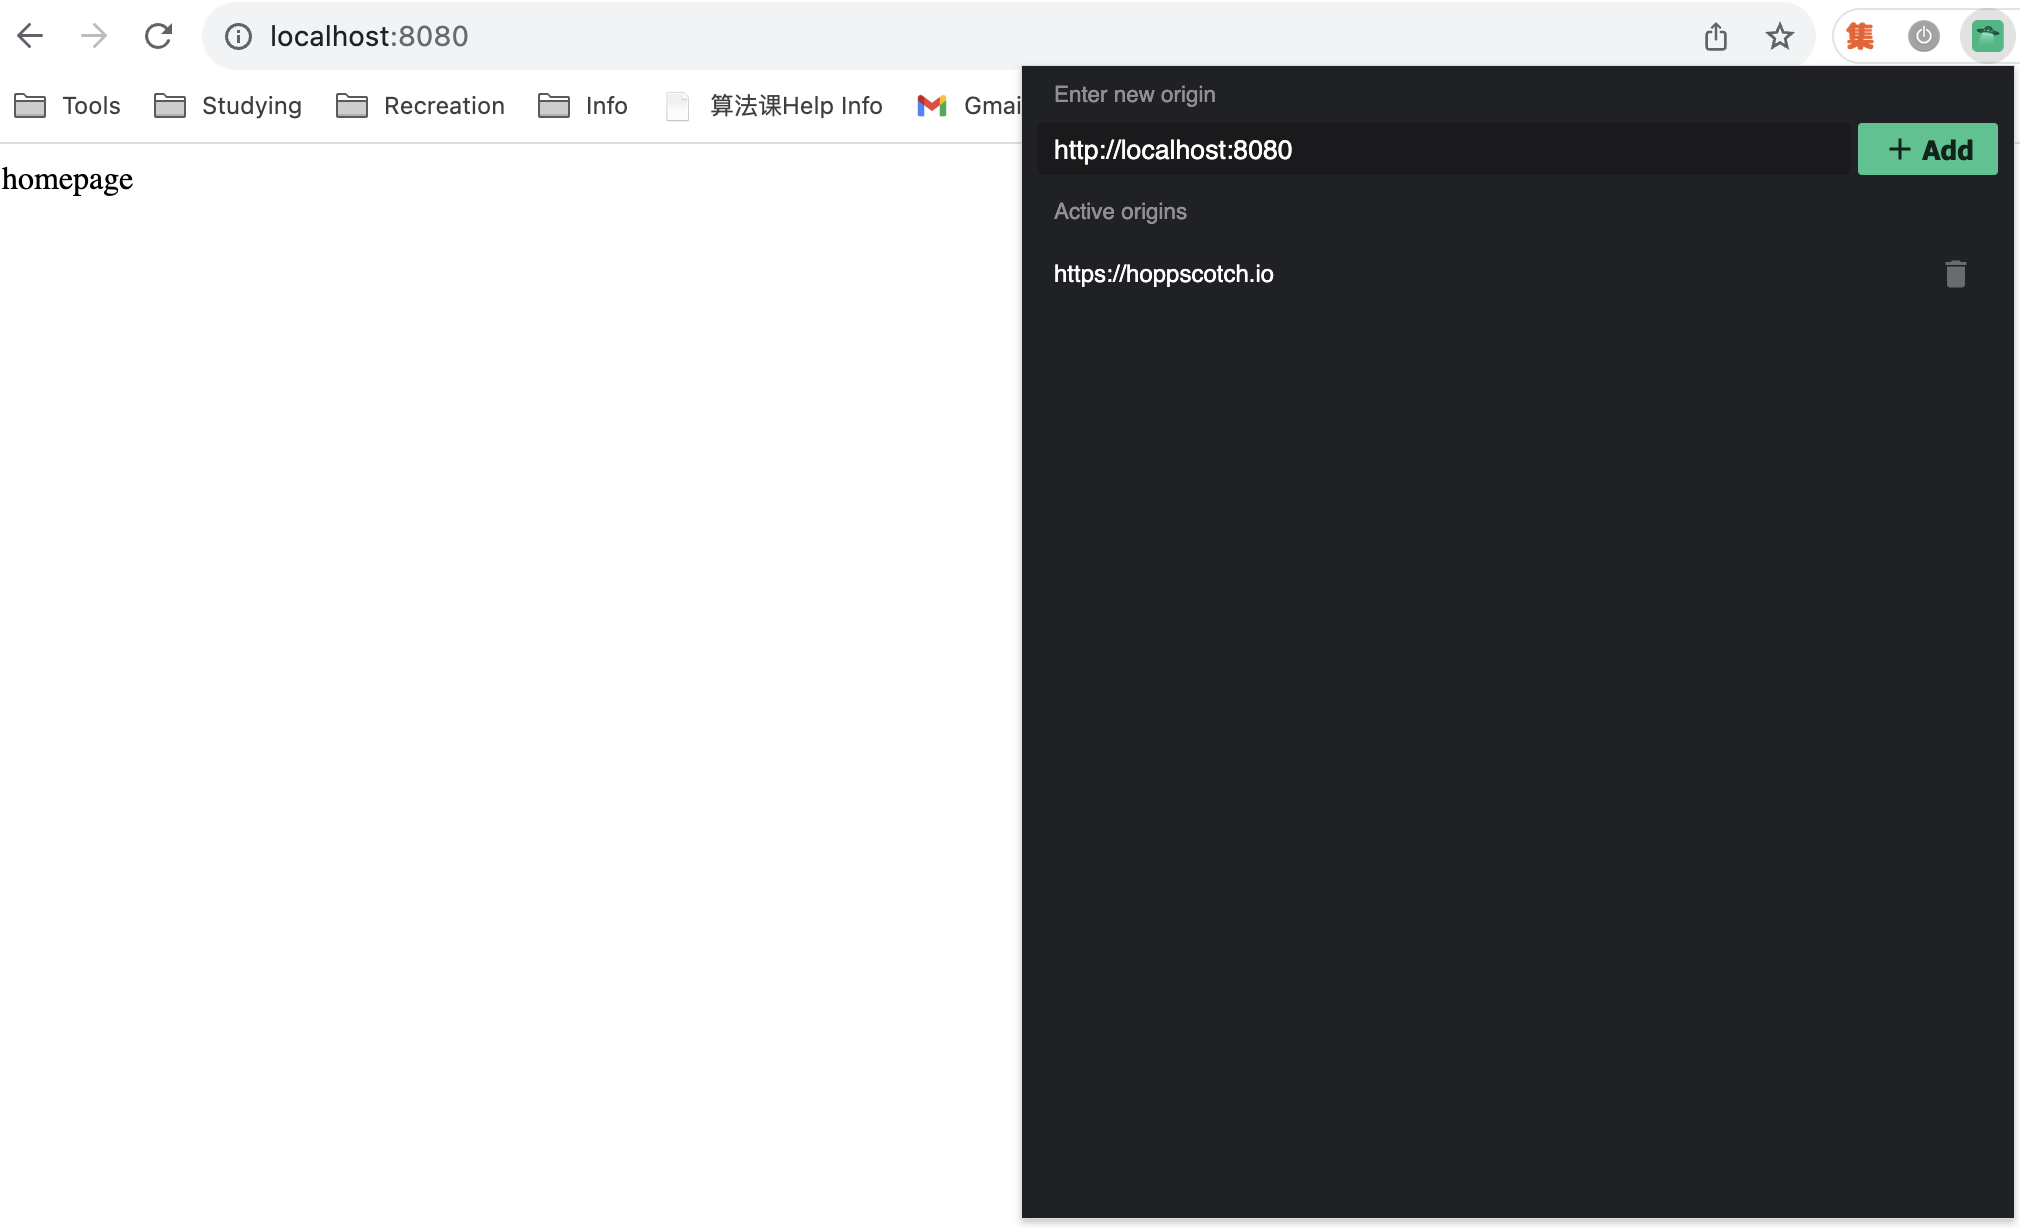
Task: Open the site info icon in address bar
Action: [x=238, y=37]
